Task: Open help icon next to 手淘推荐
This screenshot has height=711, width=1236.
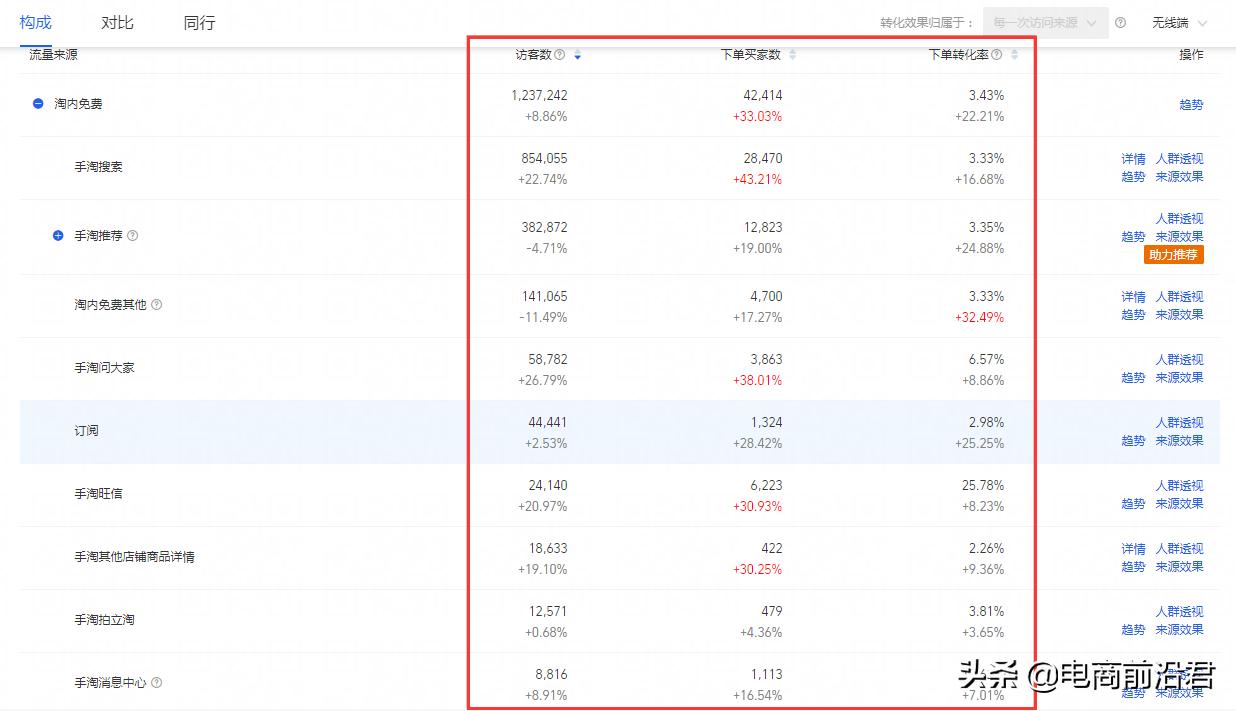Action: point(133,236)
